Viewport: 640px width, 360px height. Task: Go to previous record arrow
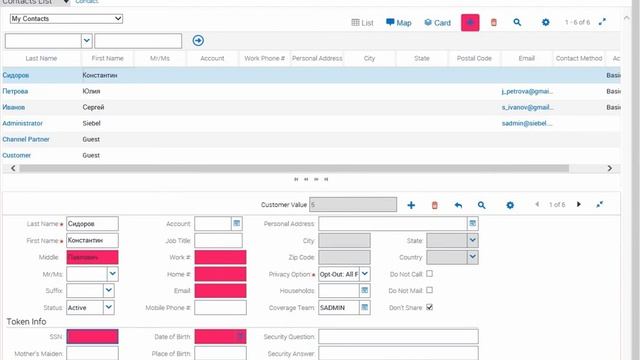coord(537,204)
